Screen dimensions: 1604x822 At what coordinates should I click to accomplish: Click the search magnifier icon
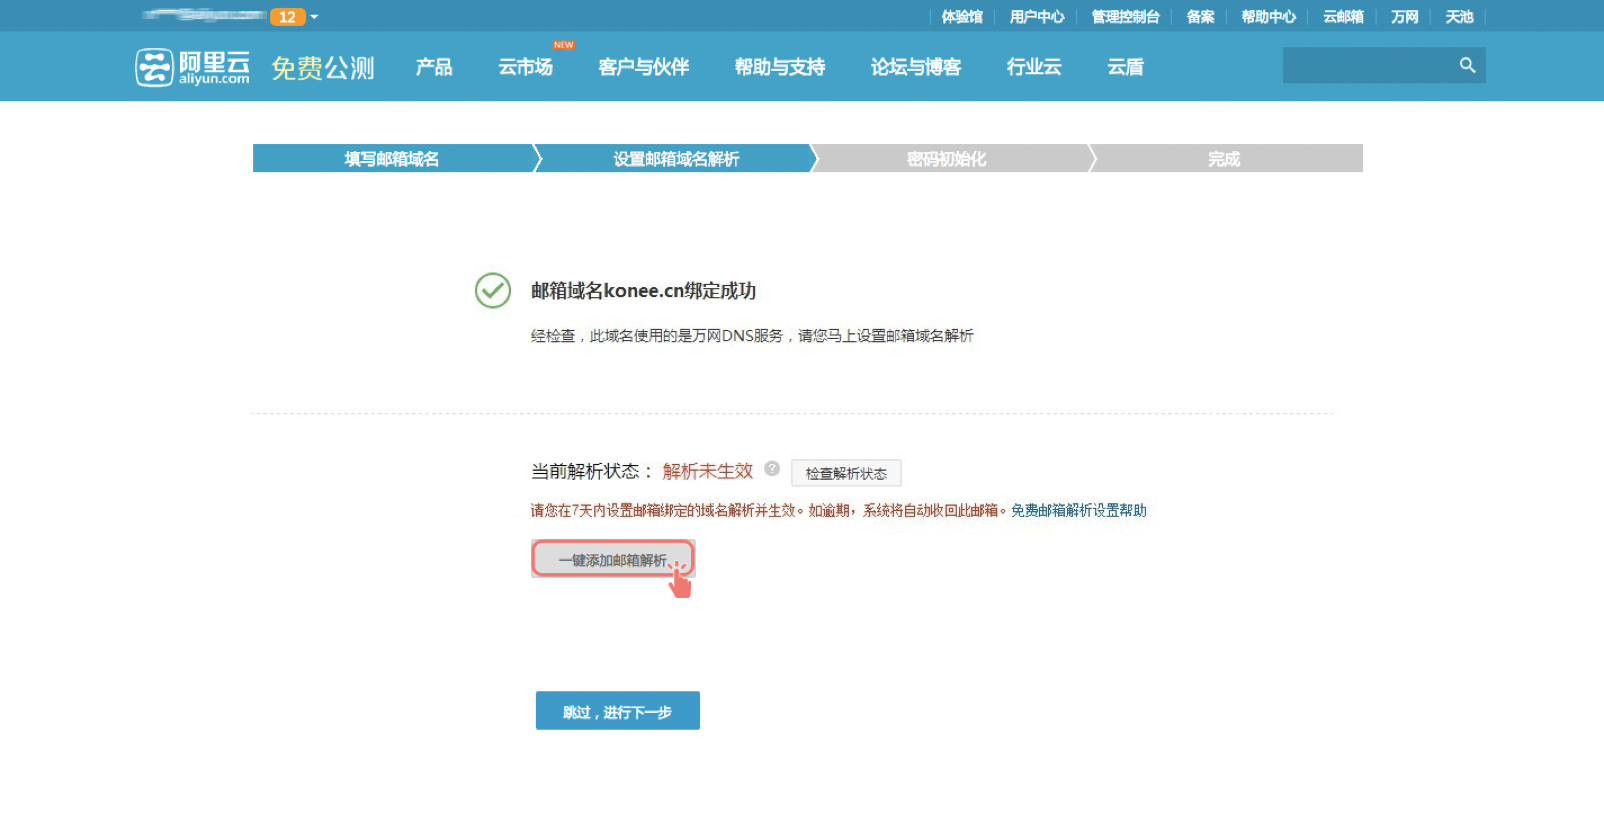click(x=1467, y=65)
